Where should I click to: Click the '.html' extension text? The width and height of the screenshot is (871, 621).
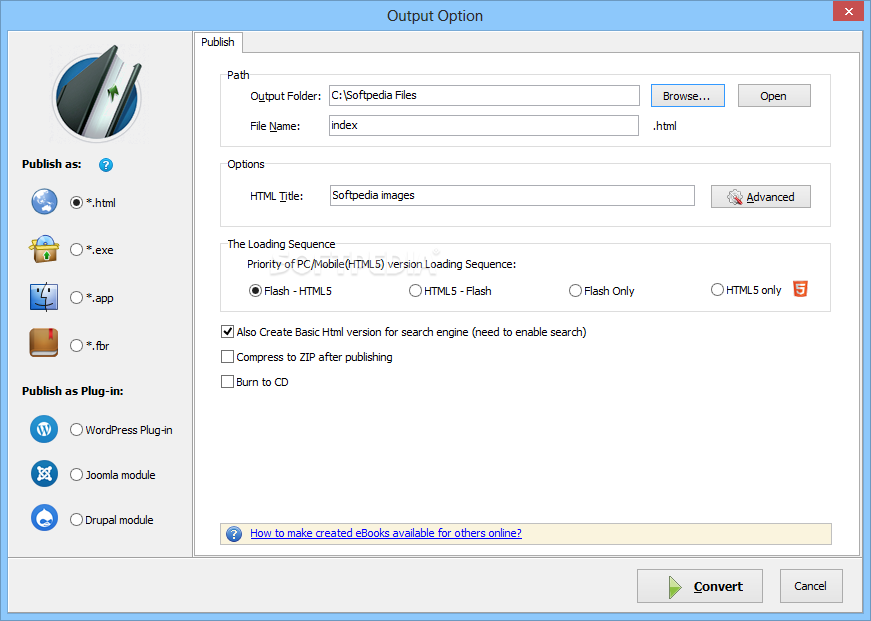pos(664,126)
